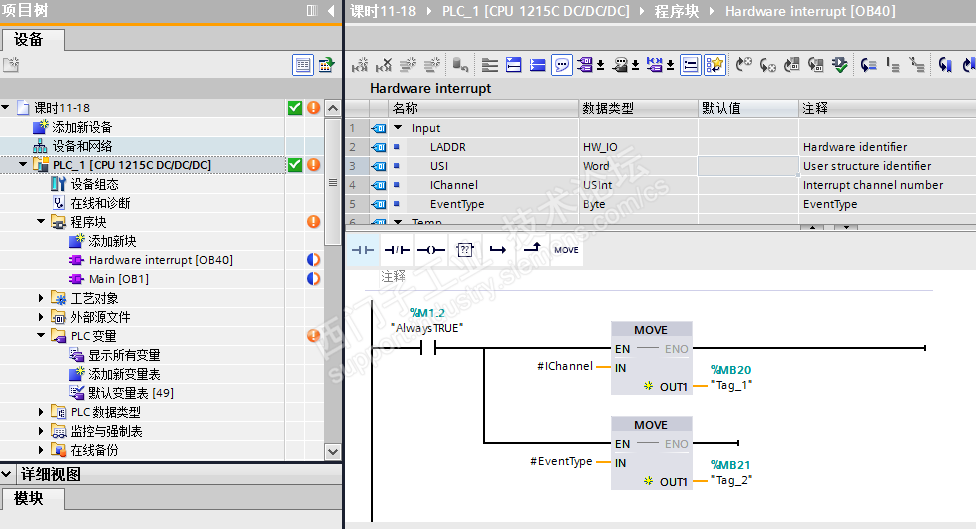Toggle favorites display with the star button
The width and height of the screenshot is (976, 529).
pos(715,65)
